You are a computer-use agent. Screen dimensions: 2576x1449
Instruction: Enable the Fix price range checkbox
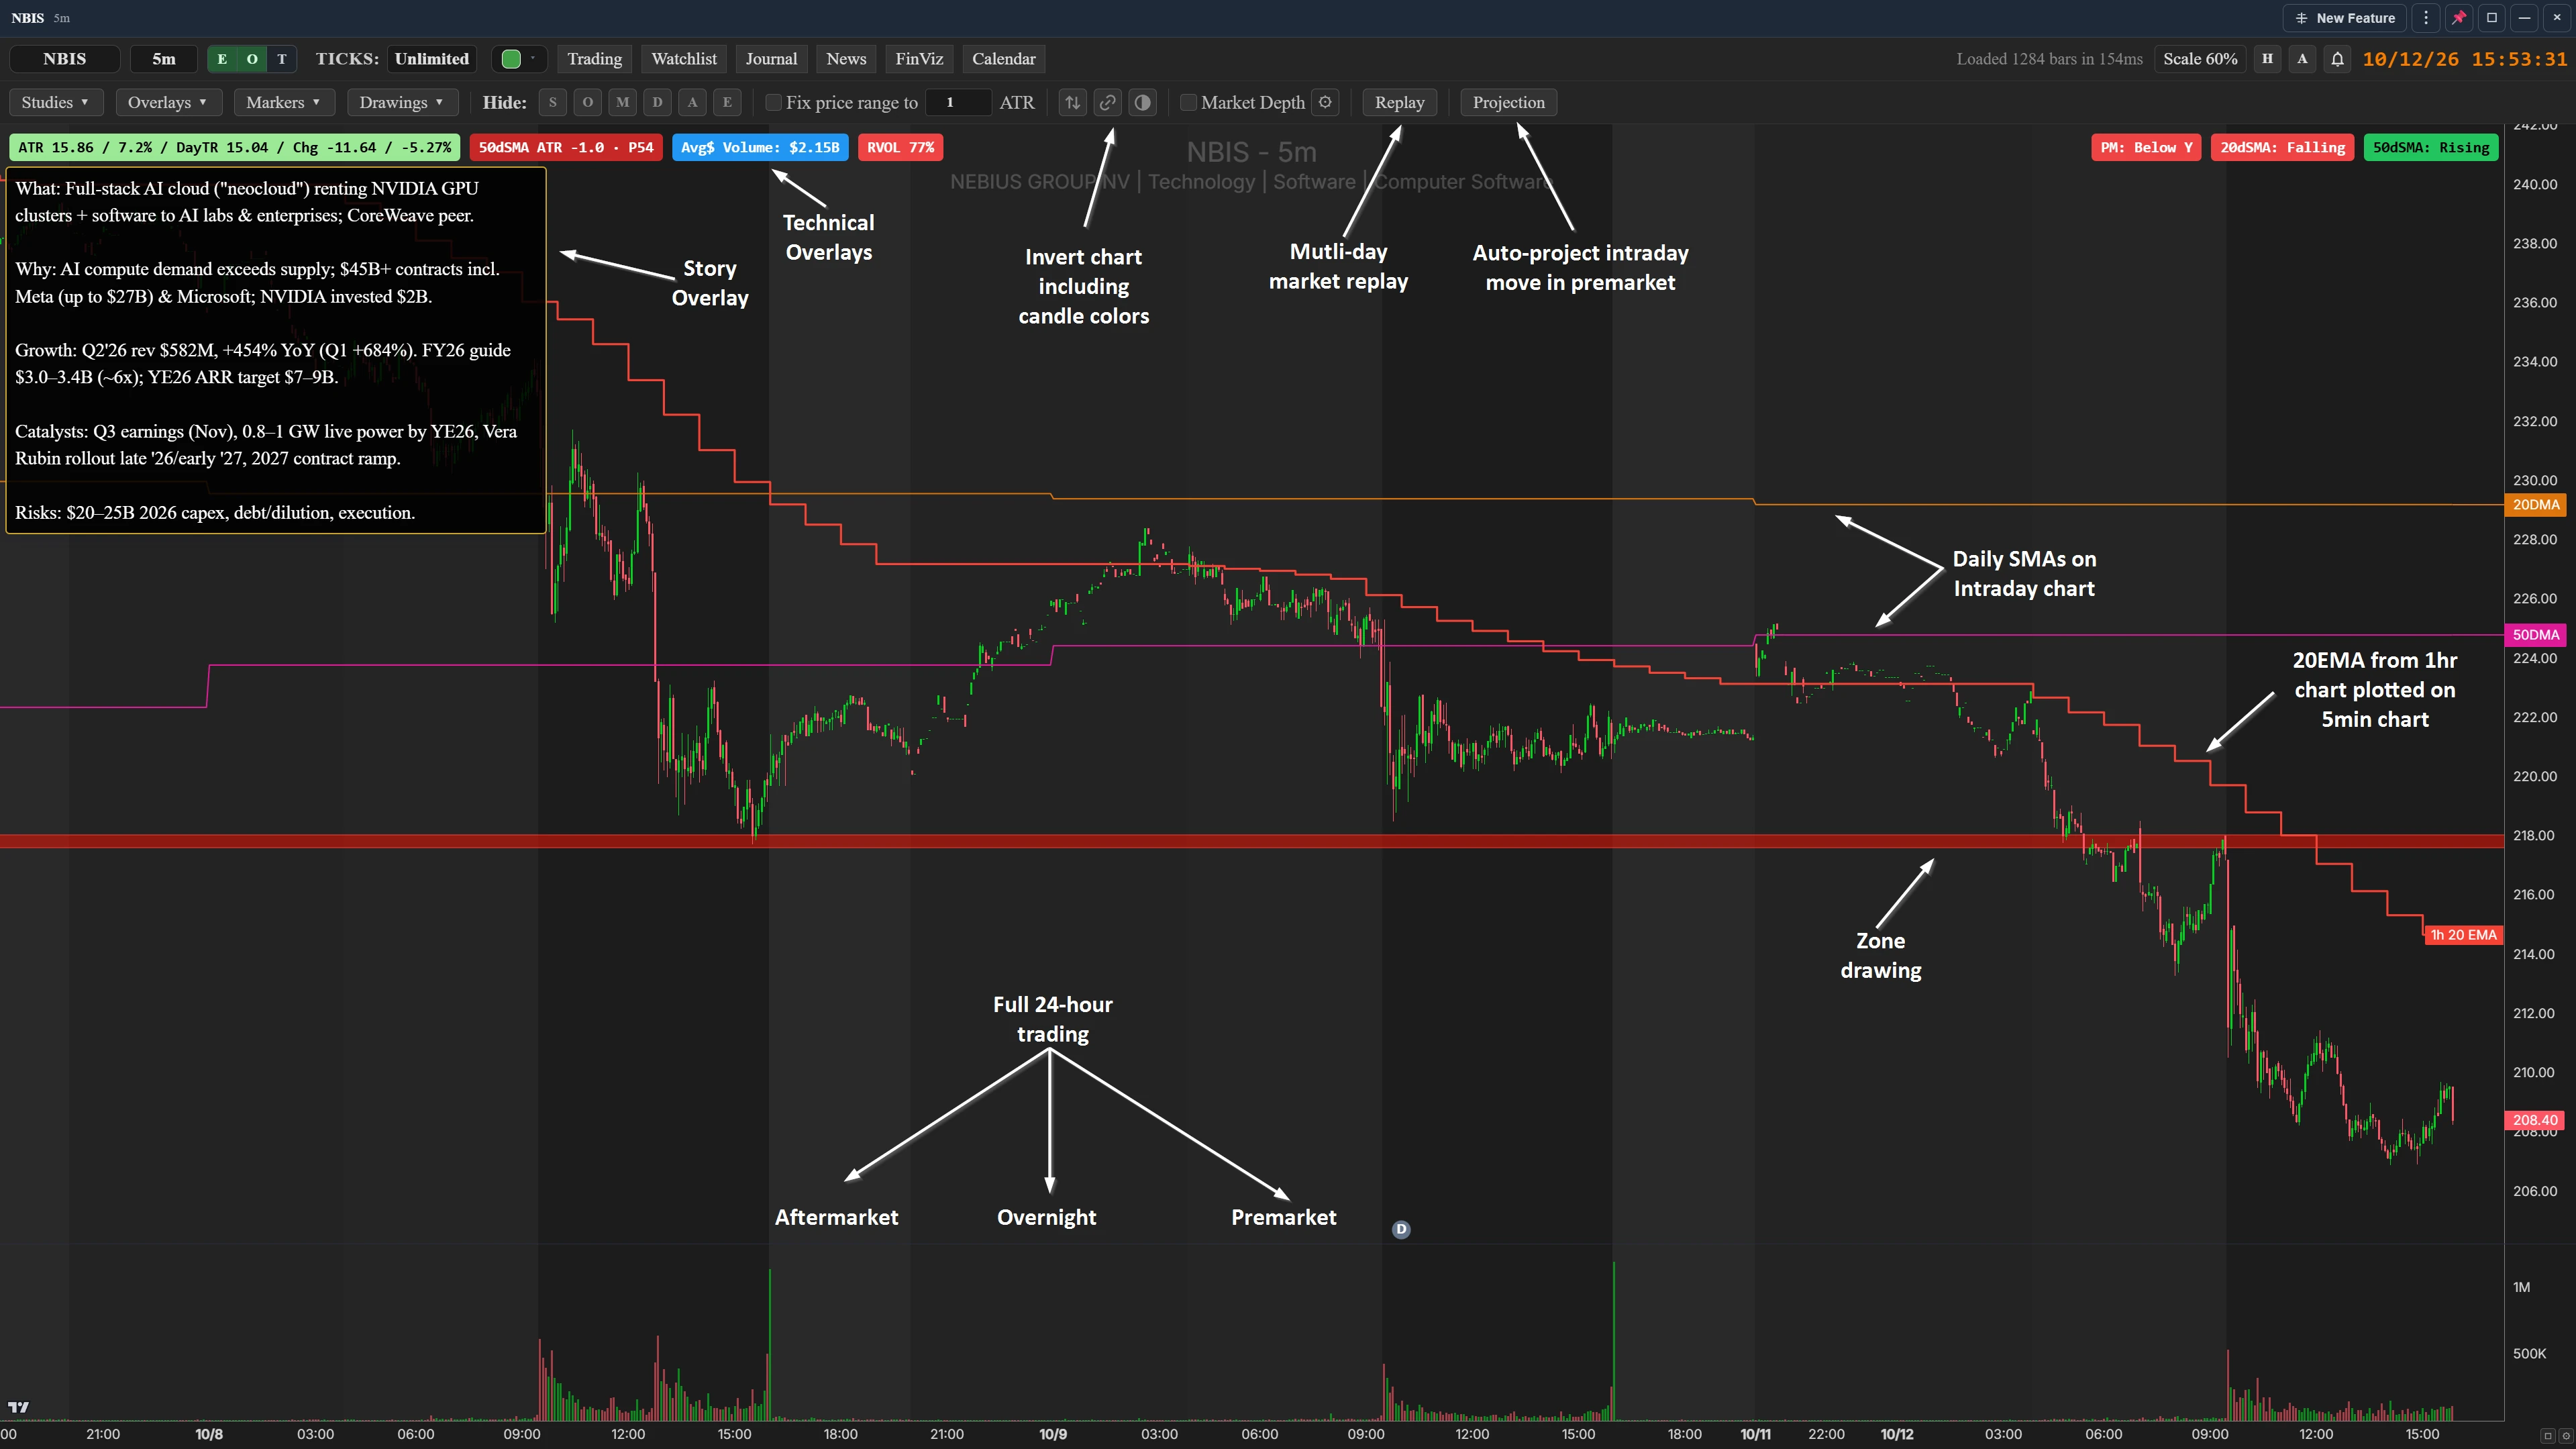point(773,102)
